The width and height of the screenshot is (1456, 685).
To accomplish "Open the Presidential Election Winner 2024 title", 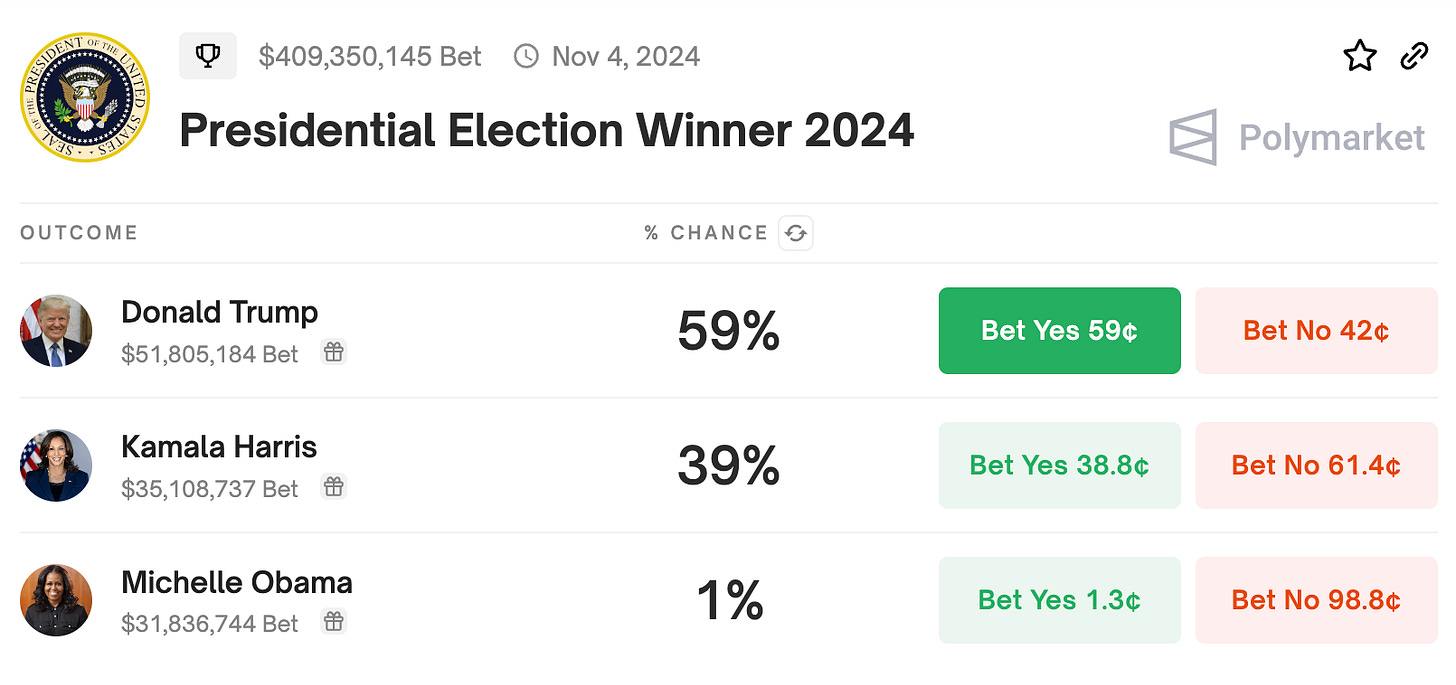I will [546, 131].
